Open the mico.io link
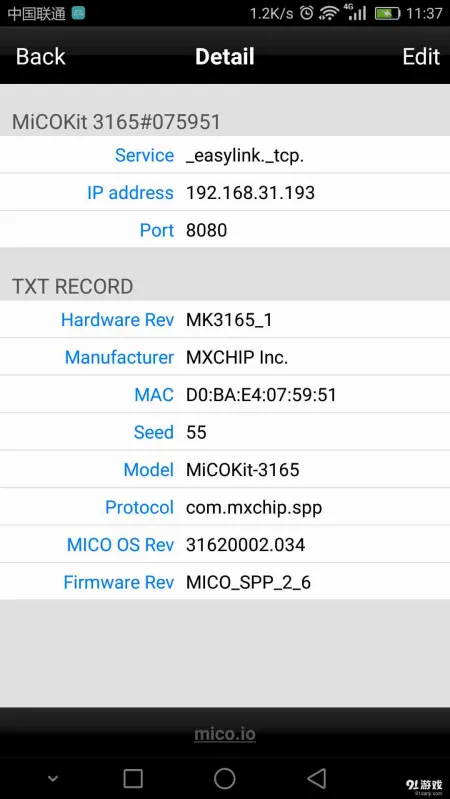Viewport: 450px width, 799px height. [225, 734]
